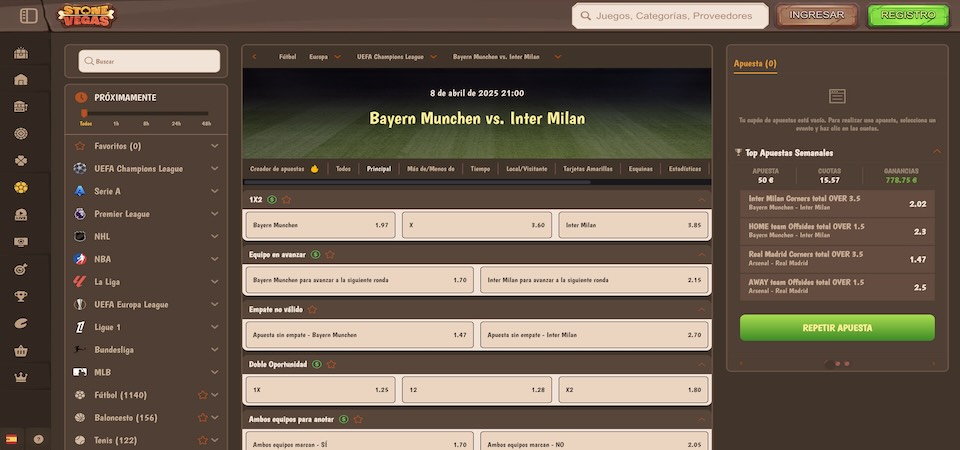Click the Próximamente time slider handle

click(x=84, y=113)
